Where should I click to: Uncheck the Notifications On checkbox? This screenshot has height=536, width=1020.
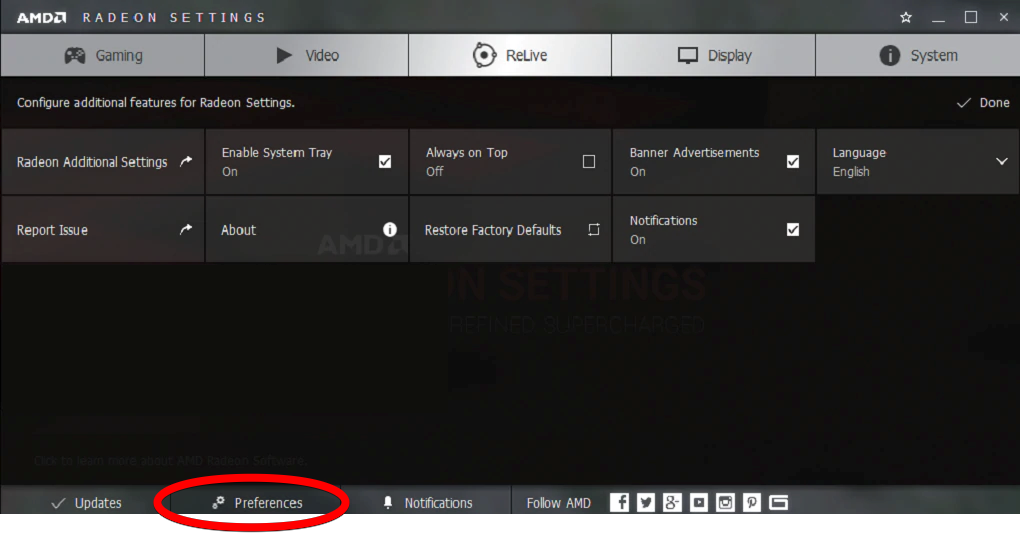point(792,230)
